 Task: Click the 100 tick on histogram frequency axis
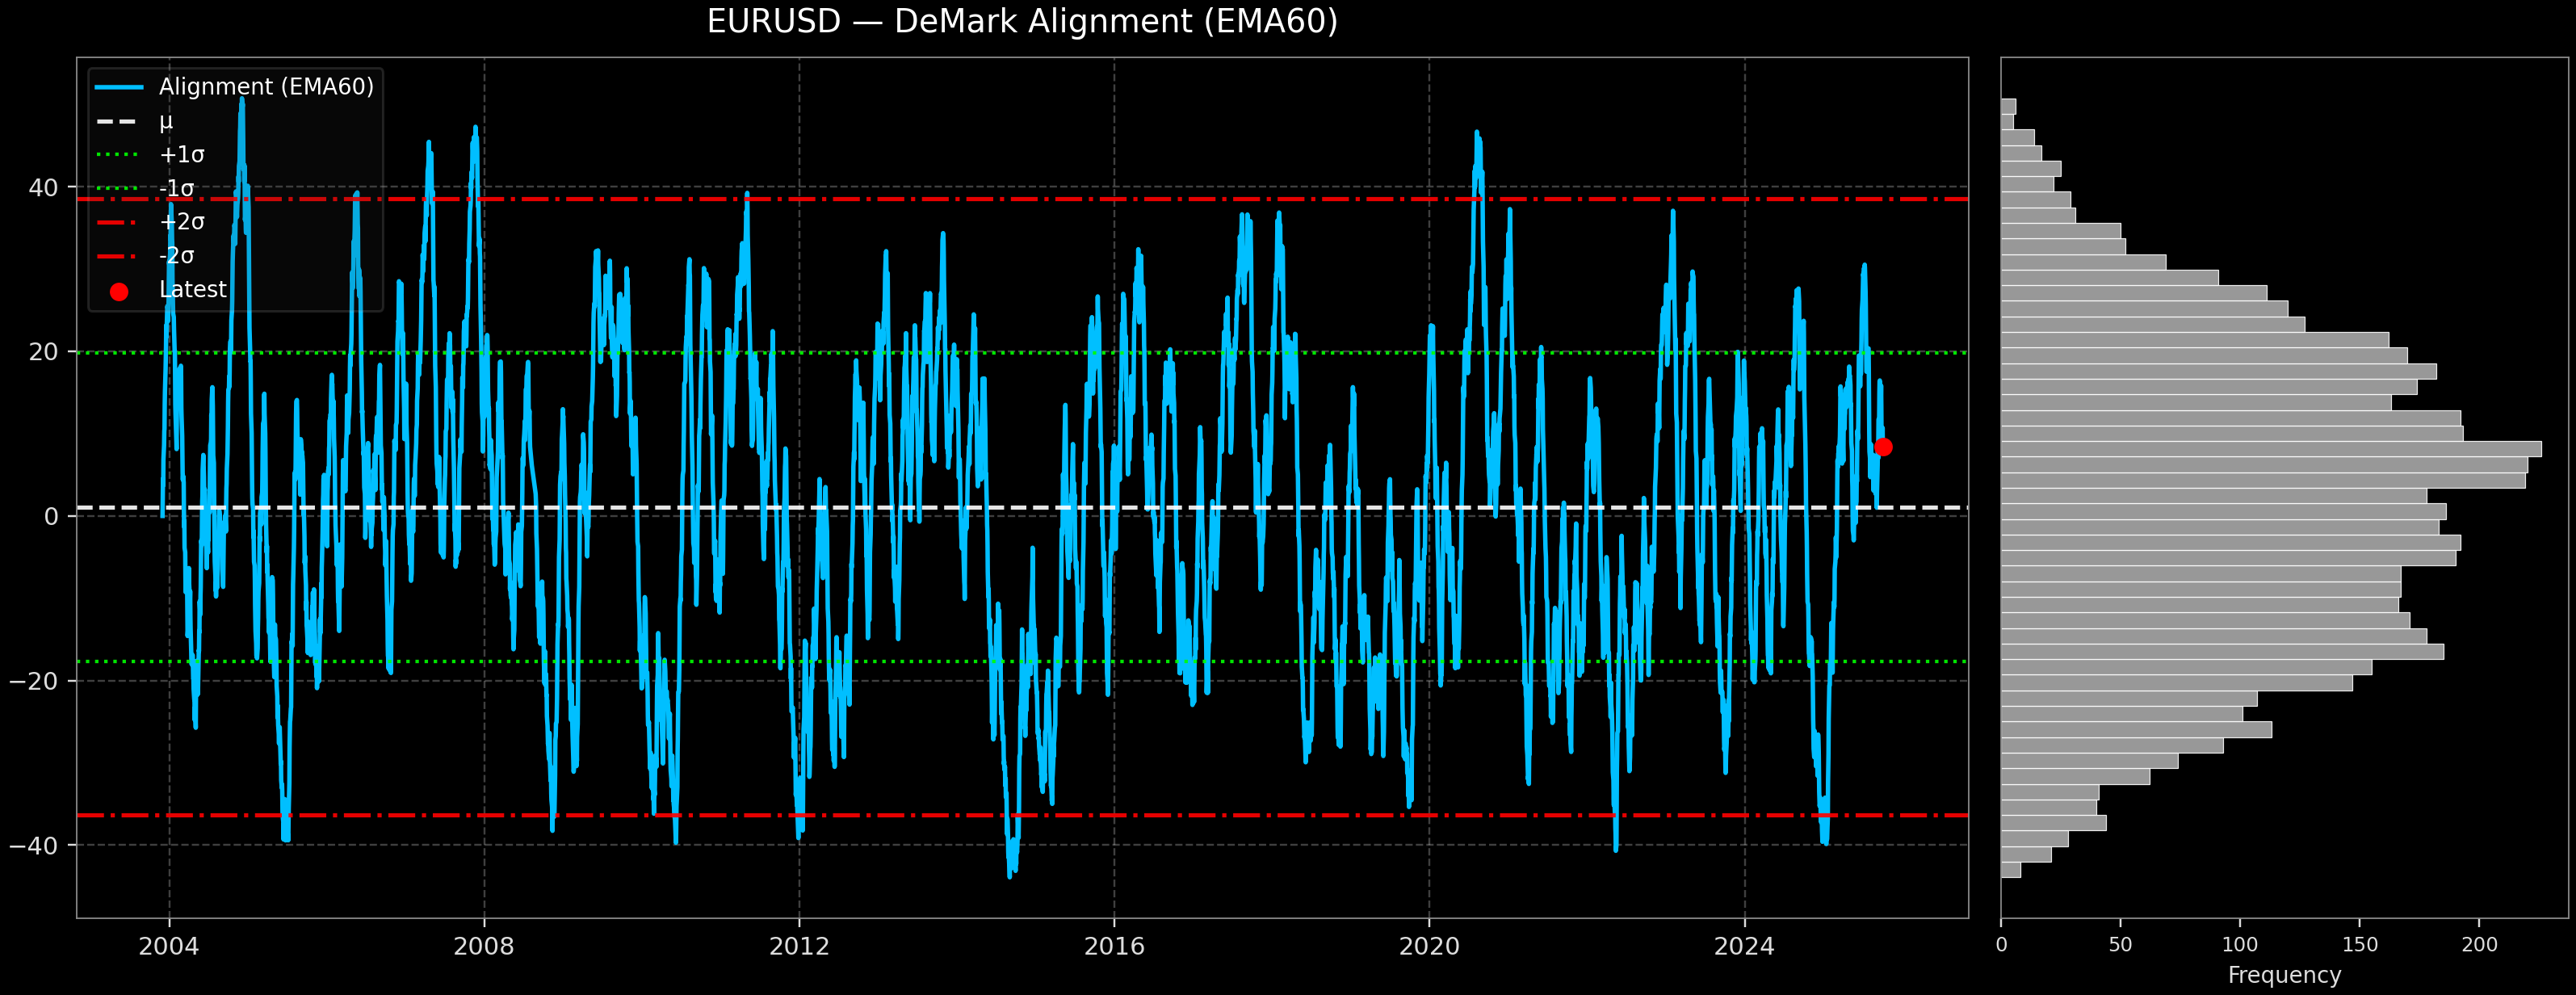click(2239, 946)
